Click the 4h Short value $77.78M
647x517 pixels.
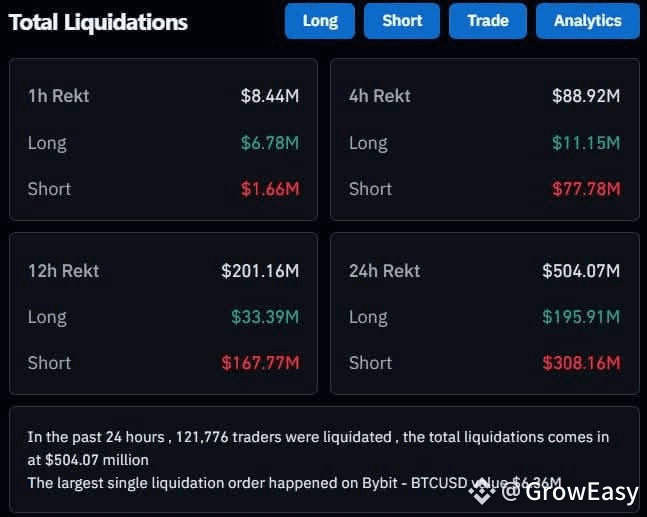click(x=586, y=189)
